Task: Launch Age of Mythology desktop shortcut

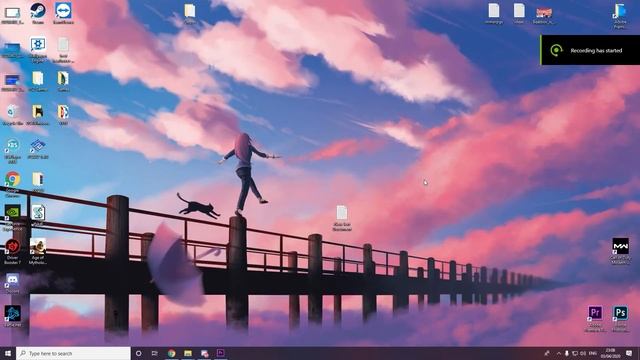Action: (x=38, y=251)
